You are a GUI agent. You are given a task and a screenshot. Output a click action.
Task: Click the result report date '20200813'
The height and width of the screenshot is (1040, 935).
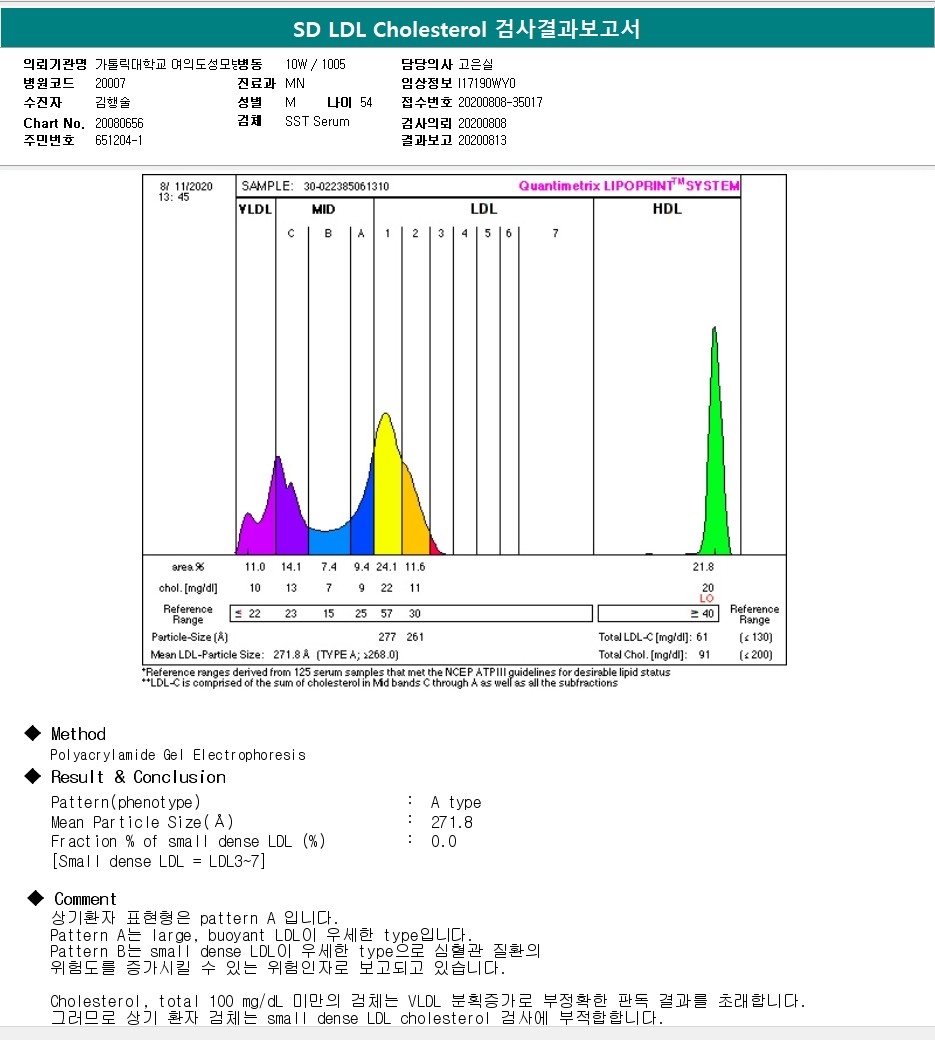pyautogui.click(x=482, y=140)
